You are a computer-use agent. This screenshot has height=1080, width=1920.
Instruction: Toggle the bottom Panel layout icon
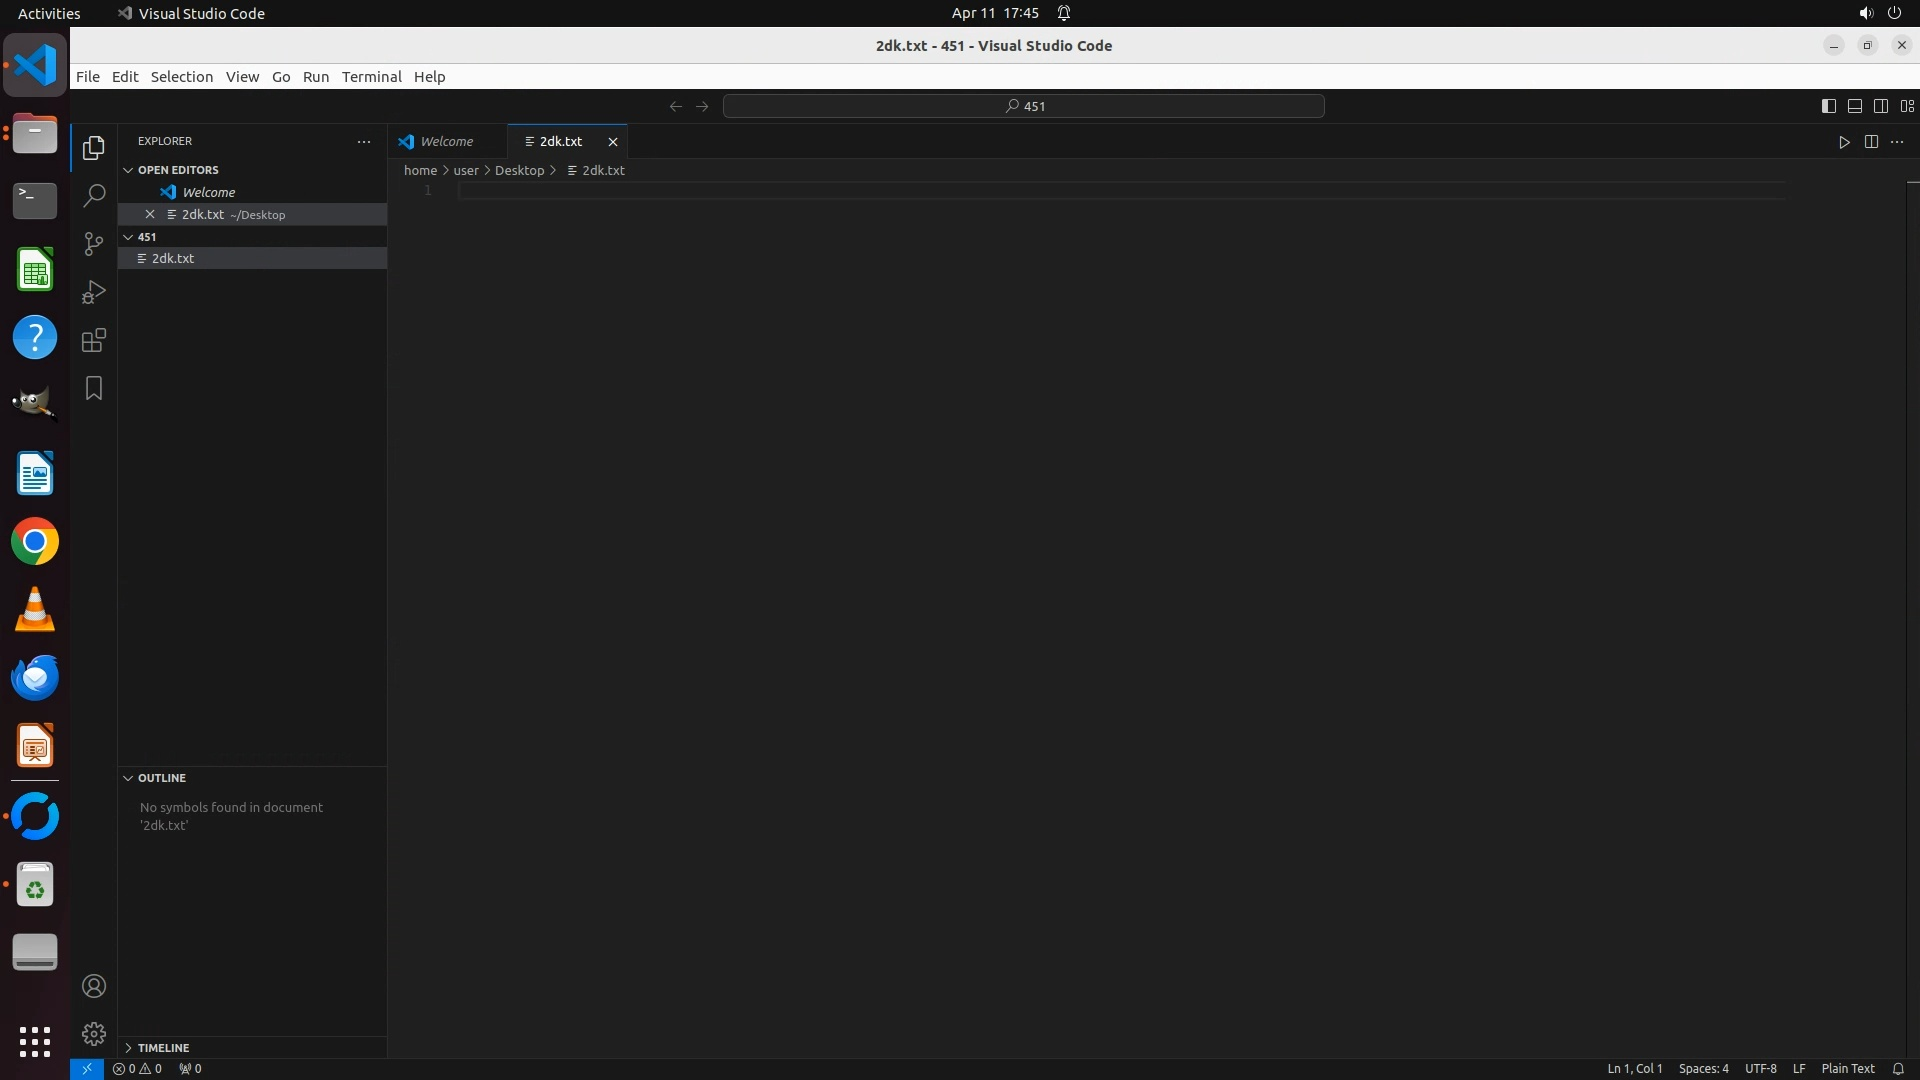coord(1854,106)
